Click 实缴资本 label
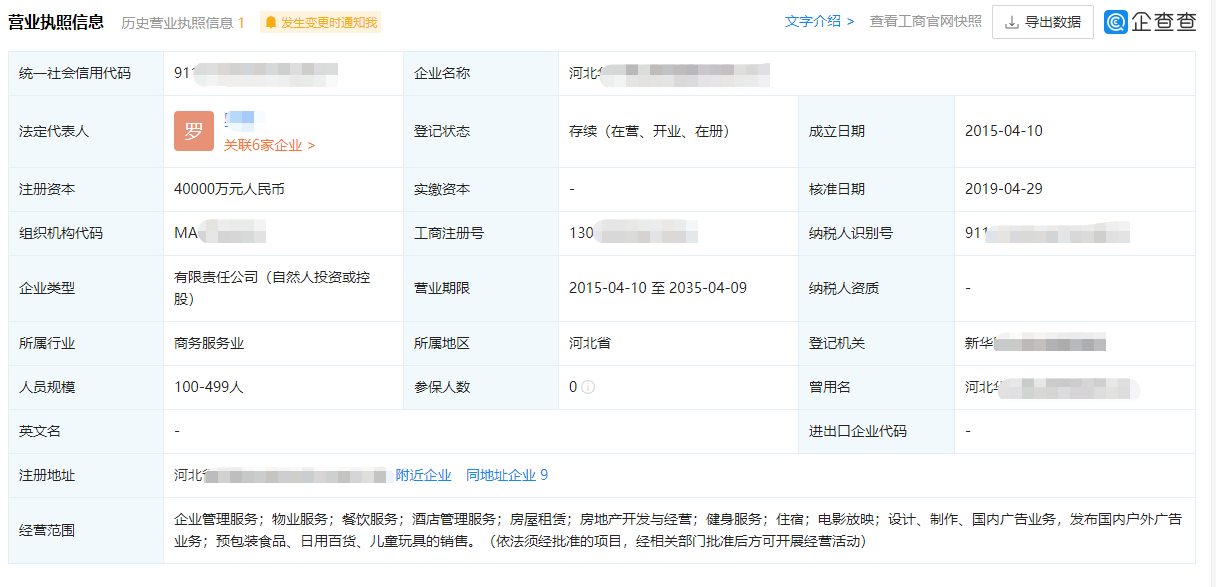Viewport: 1216px width, 587px height. click(442, 189)
